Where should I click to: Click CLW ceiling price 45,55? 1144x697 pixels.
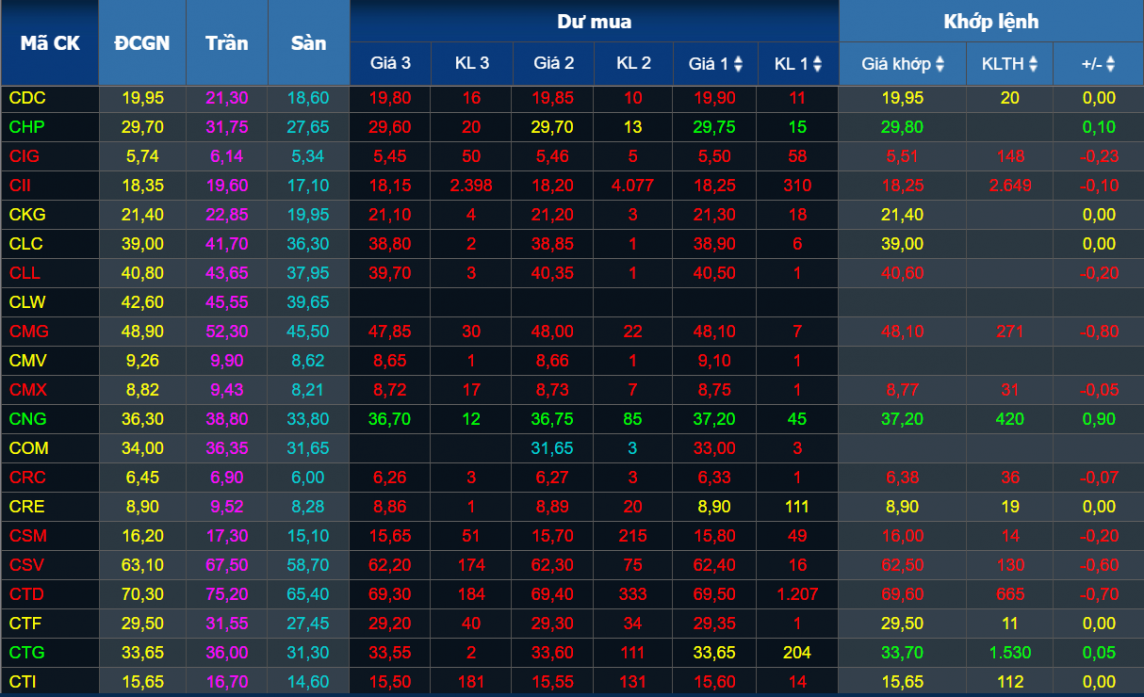(x=227, y=302)
